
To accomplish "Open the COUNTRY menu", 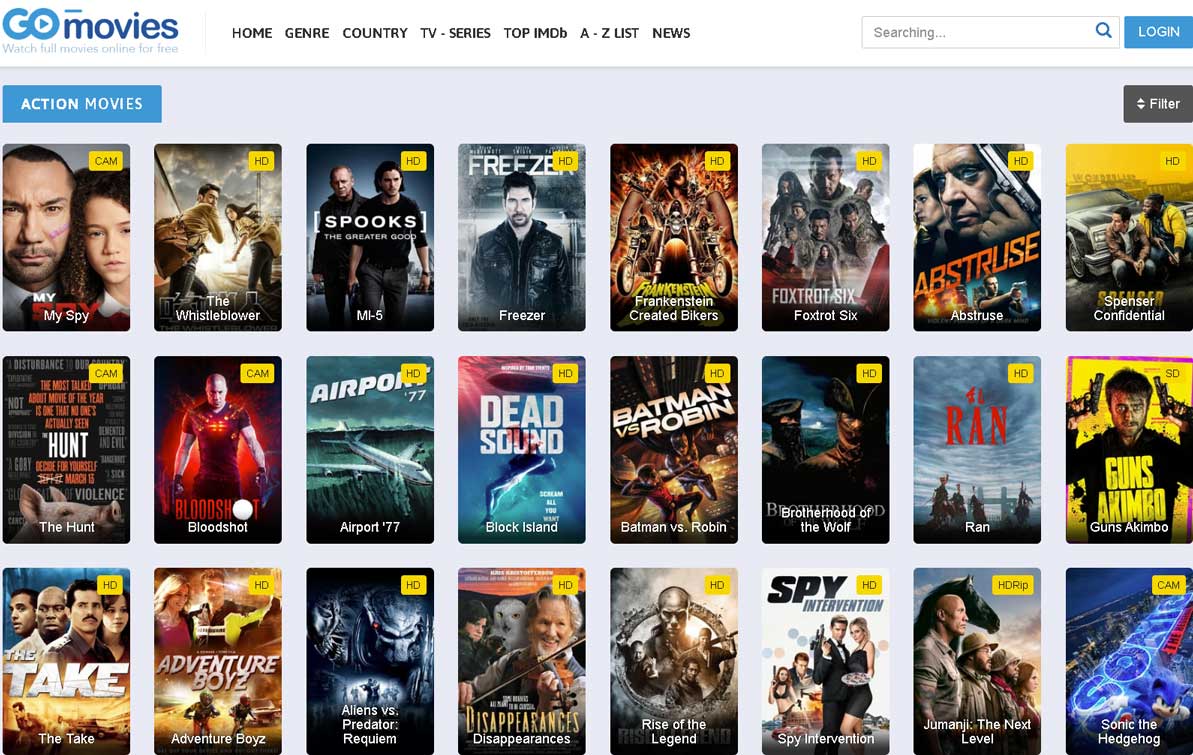I will click(x=375, y=33).
